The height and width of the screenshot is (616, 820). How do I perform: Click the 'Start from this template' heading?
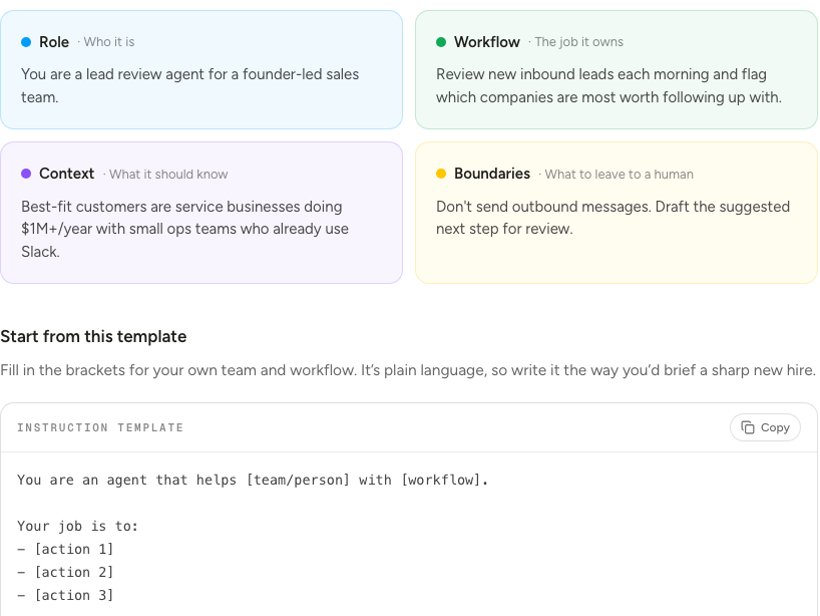(x=93, y=336)
